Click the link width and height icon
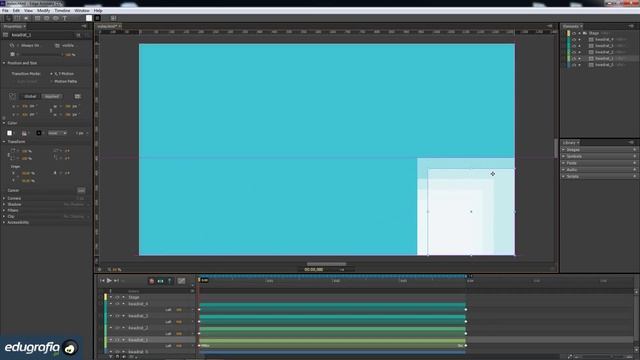This screenshot has height=360, width=640. pyautogui.click(x=51, y=110)
